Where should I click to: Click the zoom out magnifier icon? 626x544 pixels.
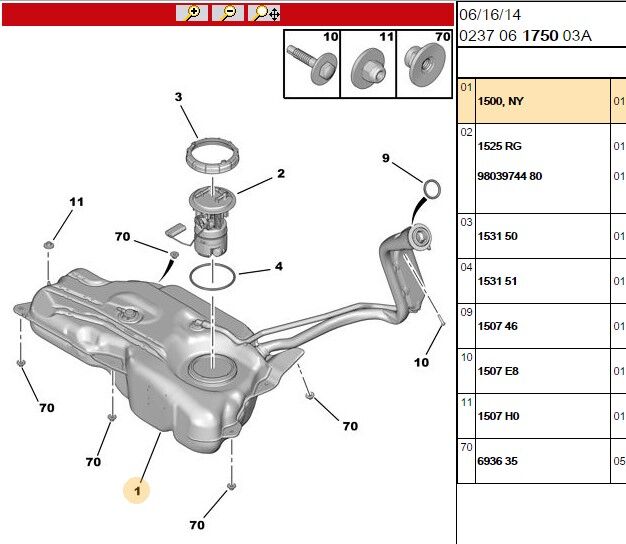(x=228, y=13)
